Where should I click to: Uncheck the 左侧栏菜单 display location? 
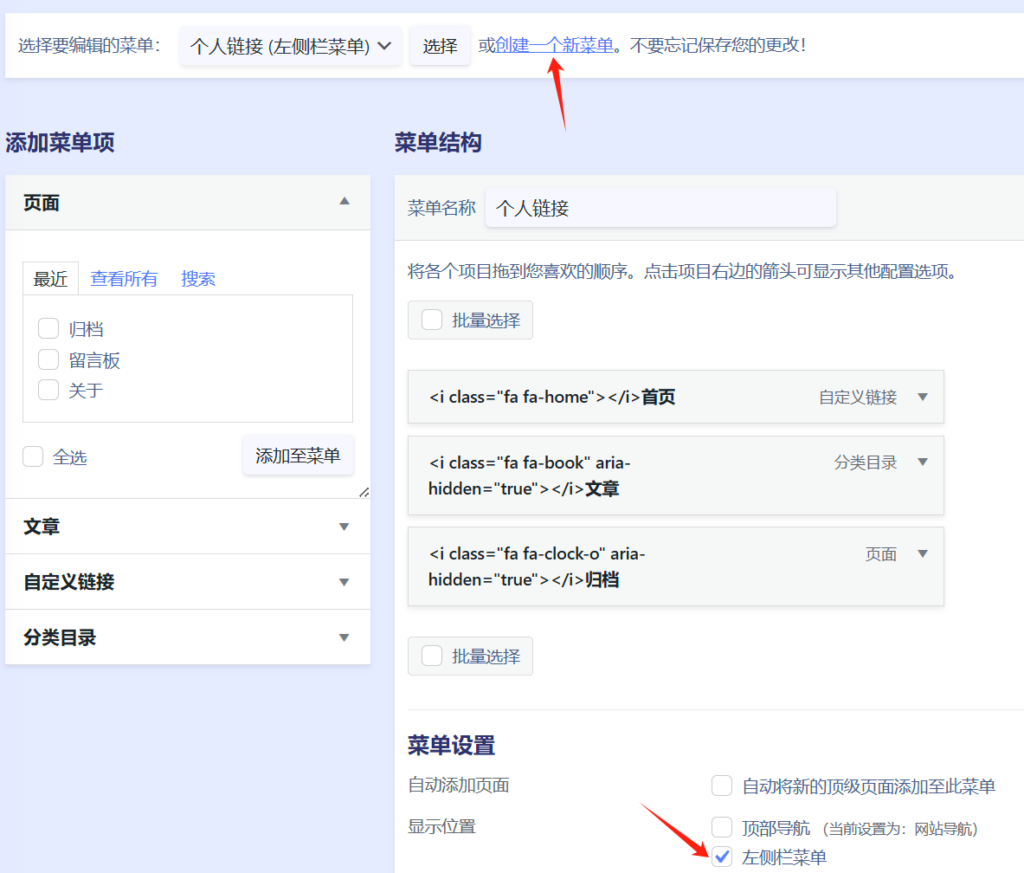[722, 857]
